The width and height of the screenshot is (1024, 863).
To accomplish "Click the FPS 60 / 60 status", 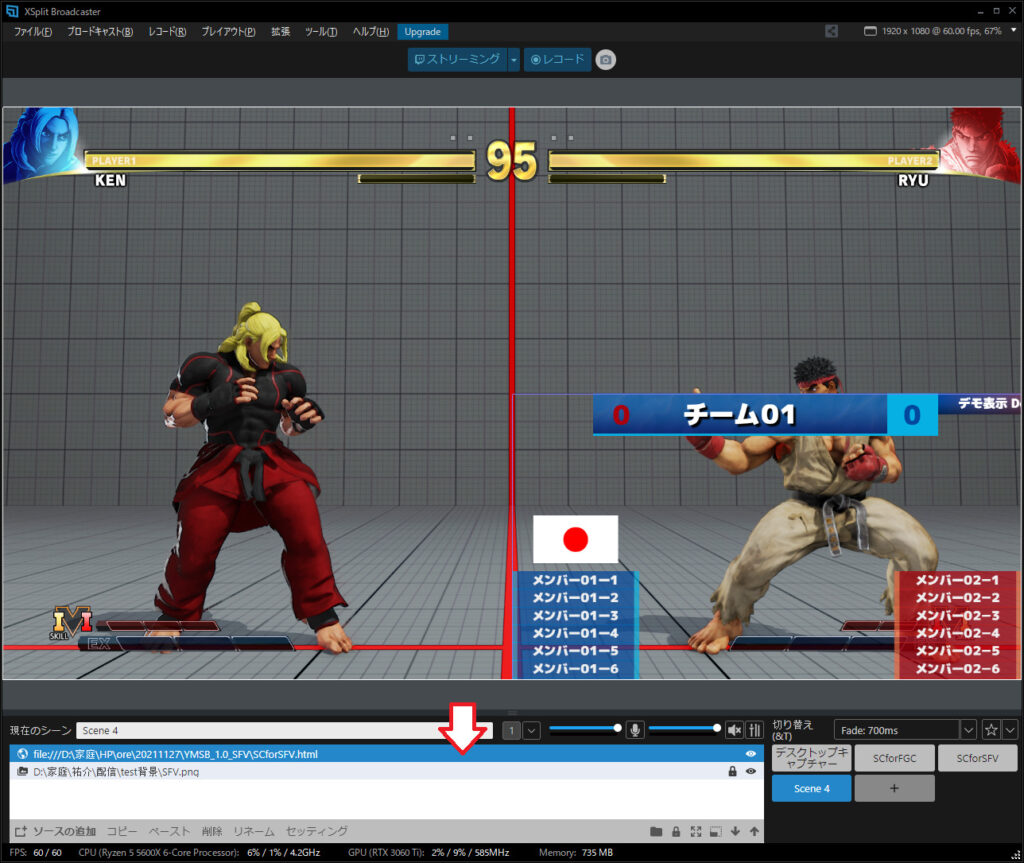I will [36, 853].
